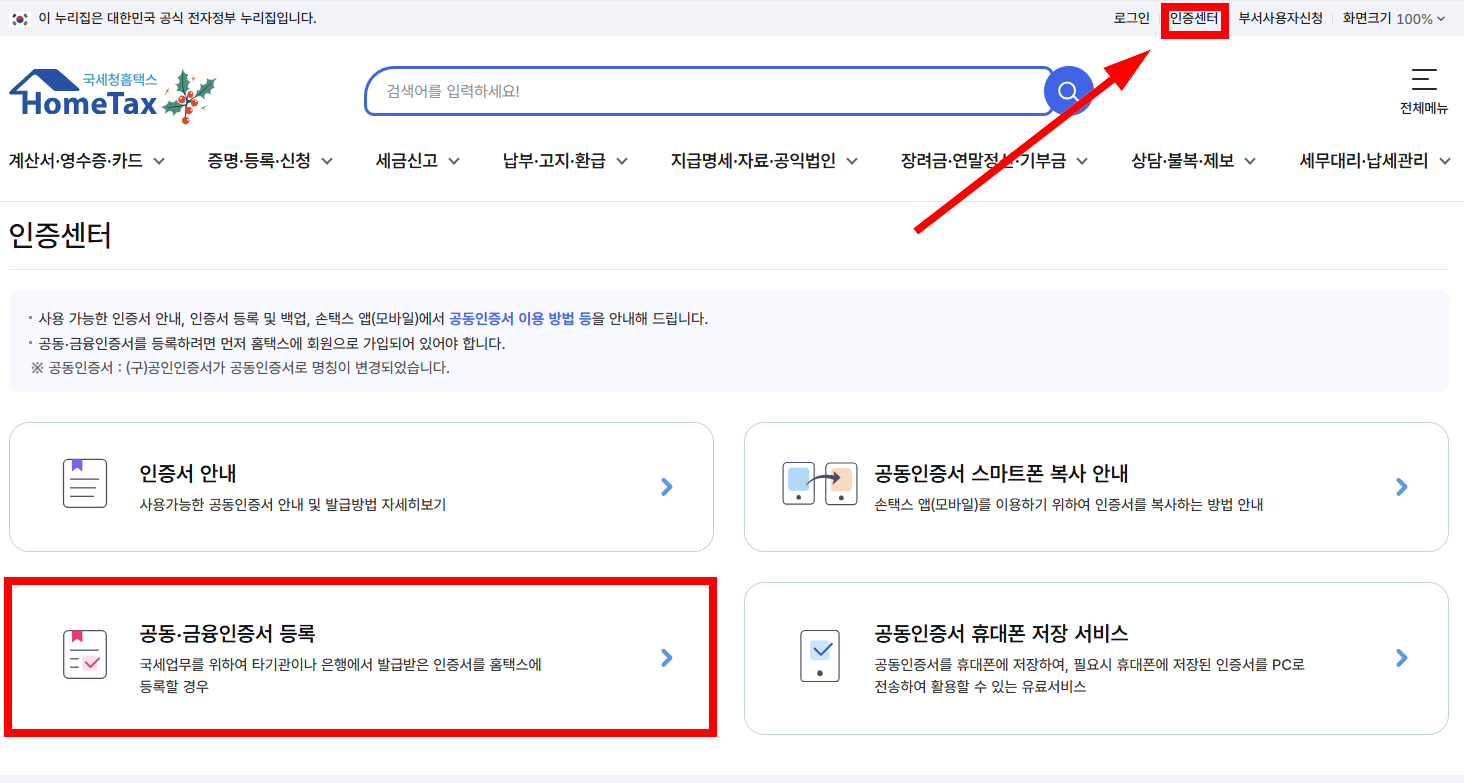Click the Korean flag icon in the notice bar
This screenshot has width=1464, height=783.
click(21, 18)
